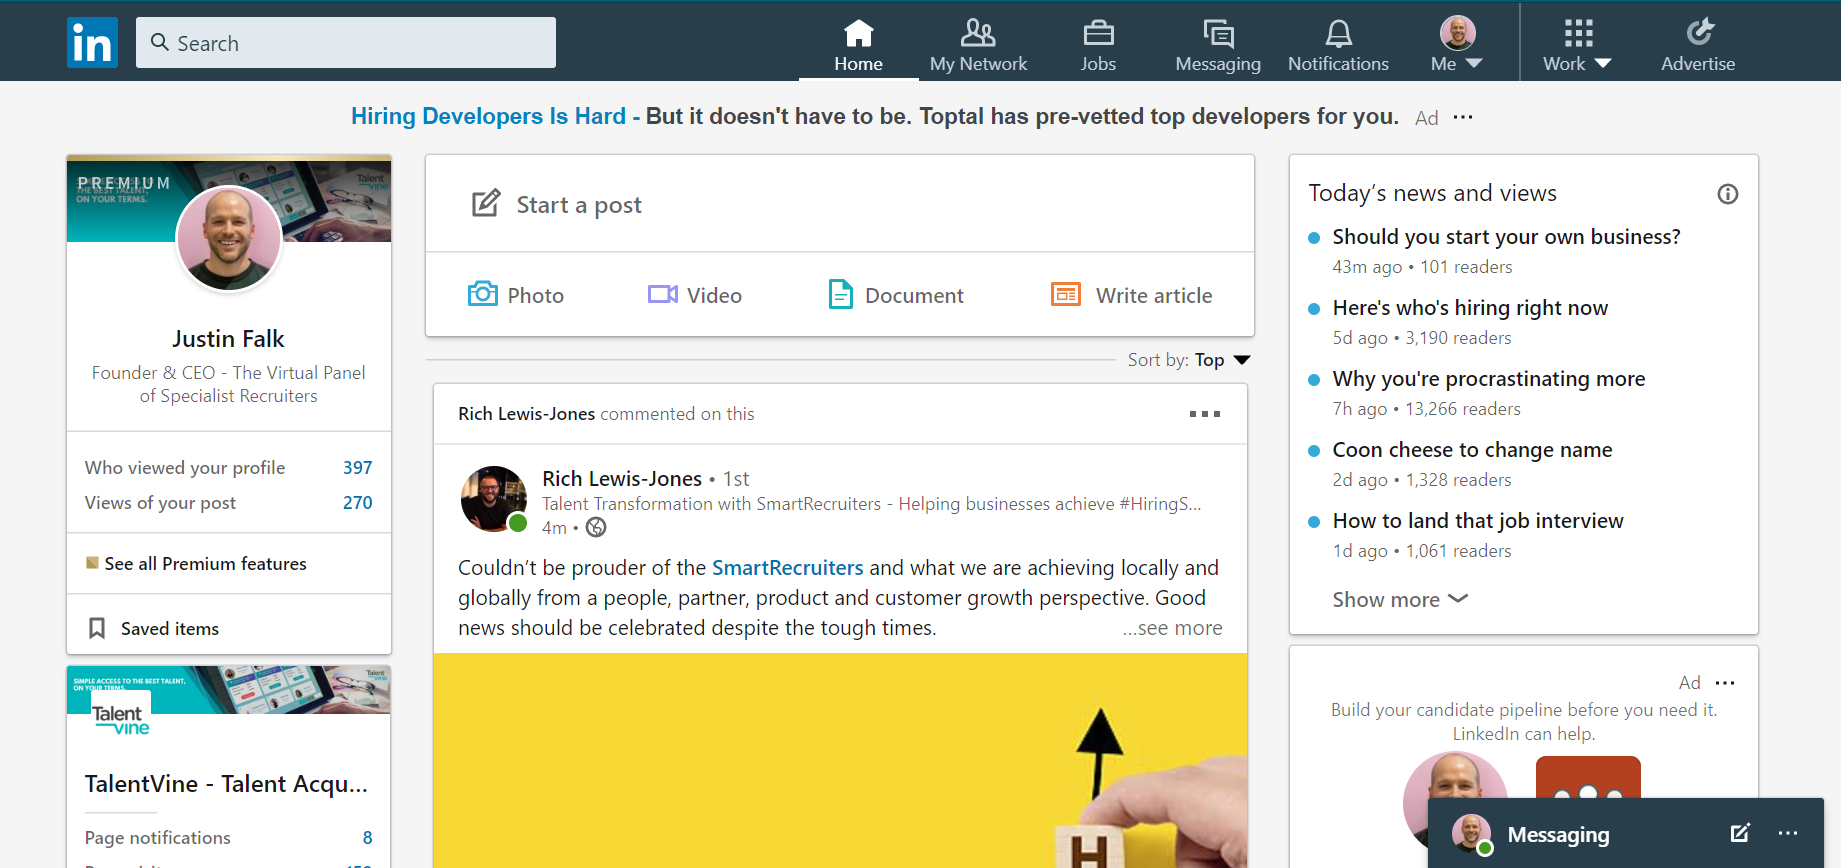
Task: Open the post options three-dot menu
Action: click(x=1205, y=413)
